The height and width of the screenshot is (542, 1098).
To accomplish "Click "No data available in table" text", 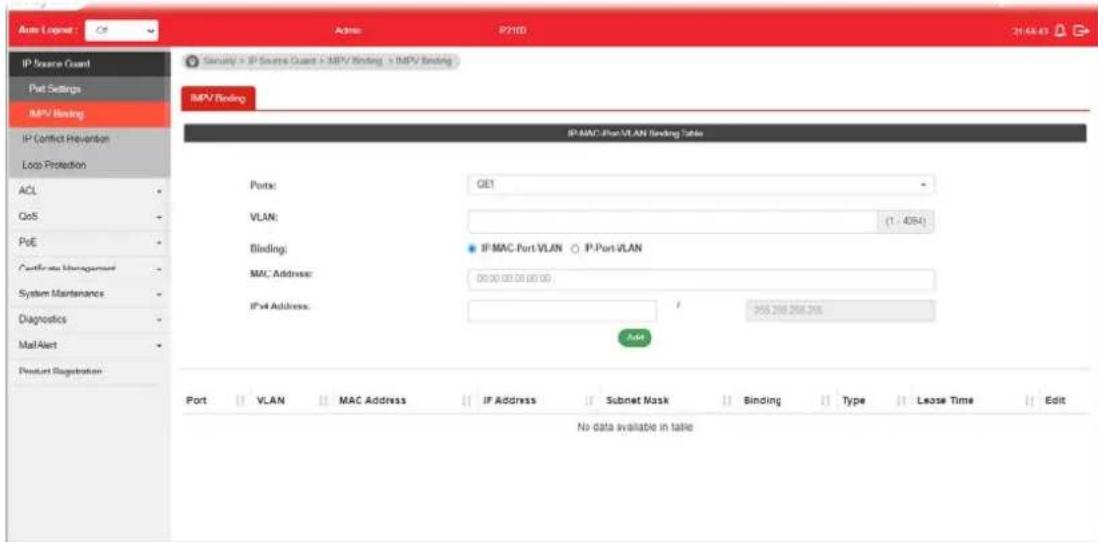I will pyautogui.click(x=634, y=427).
